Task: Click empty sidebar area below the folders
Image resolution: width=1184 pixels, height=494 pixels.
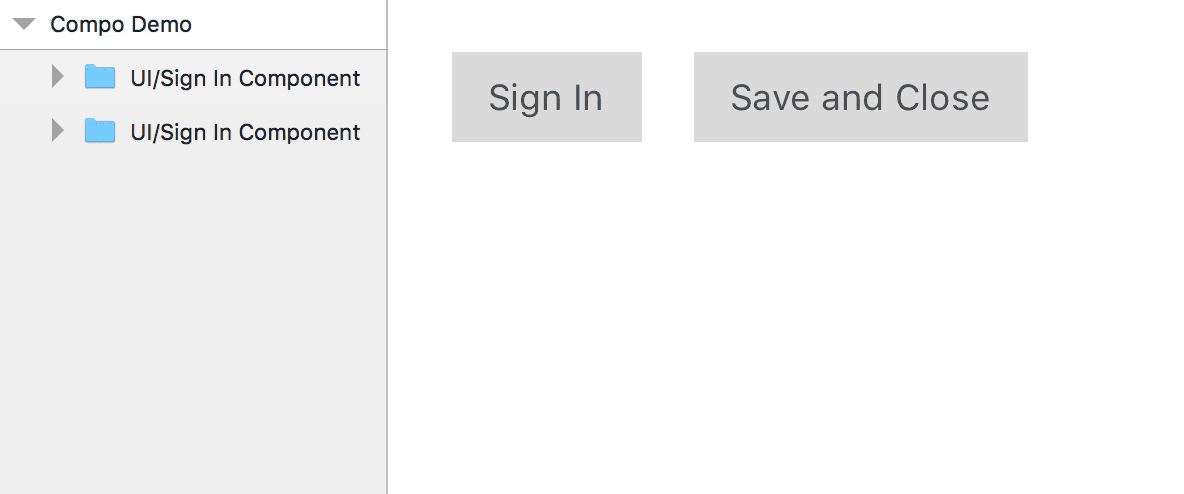Action: [x=193, y=325]
